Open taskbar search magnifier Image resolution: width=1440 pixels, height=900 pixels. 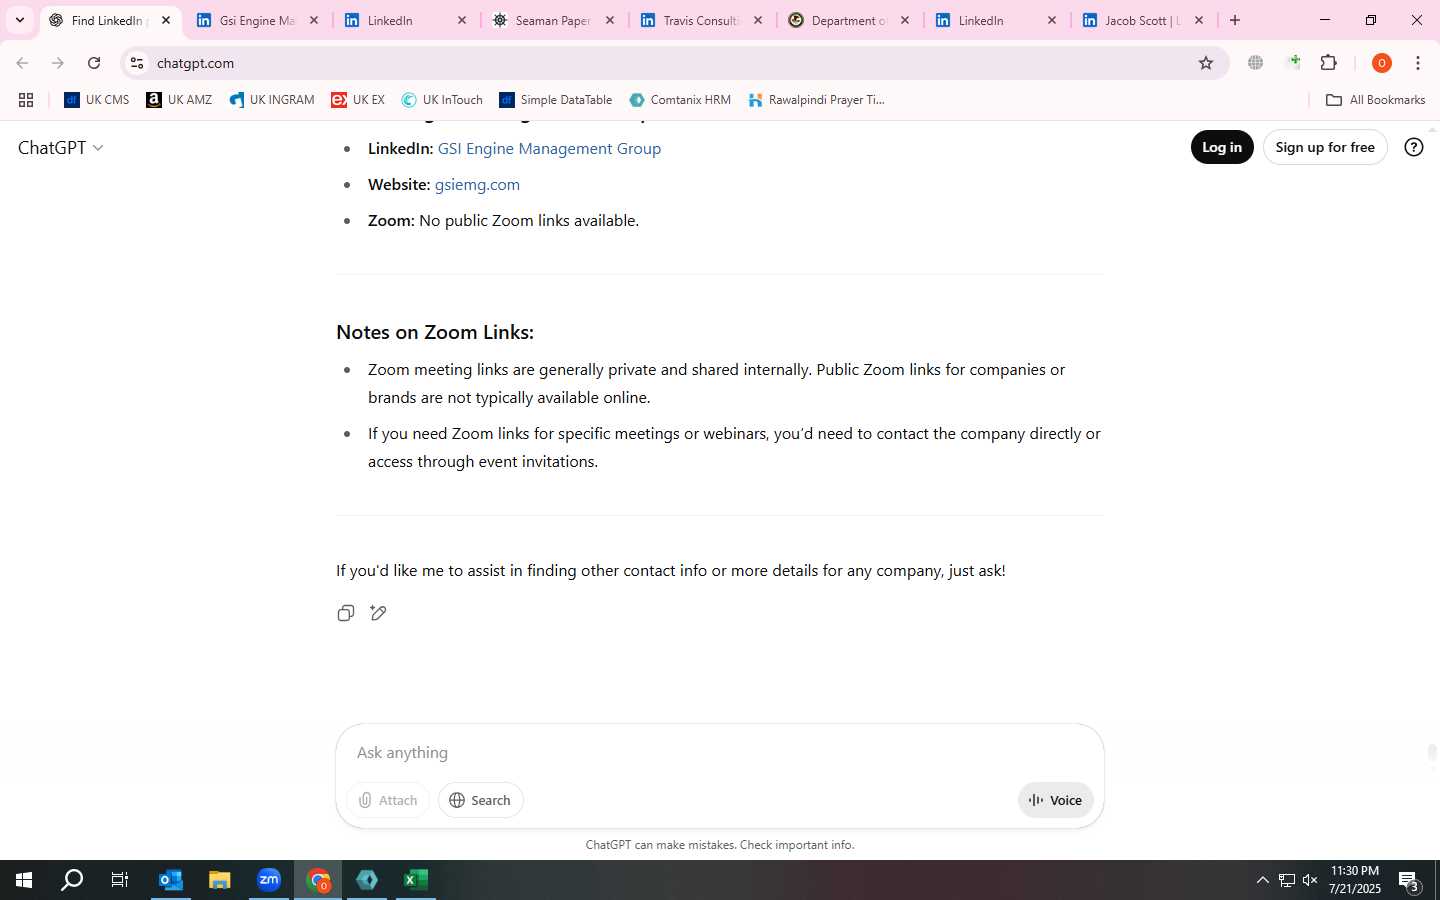tap(72, 880)
